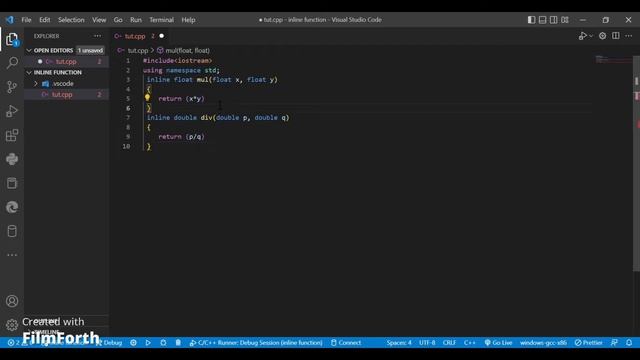Screen dimensions: 640x360
Task: Click the status bar run play icon
Action: click(x=148, y=343)
